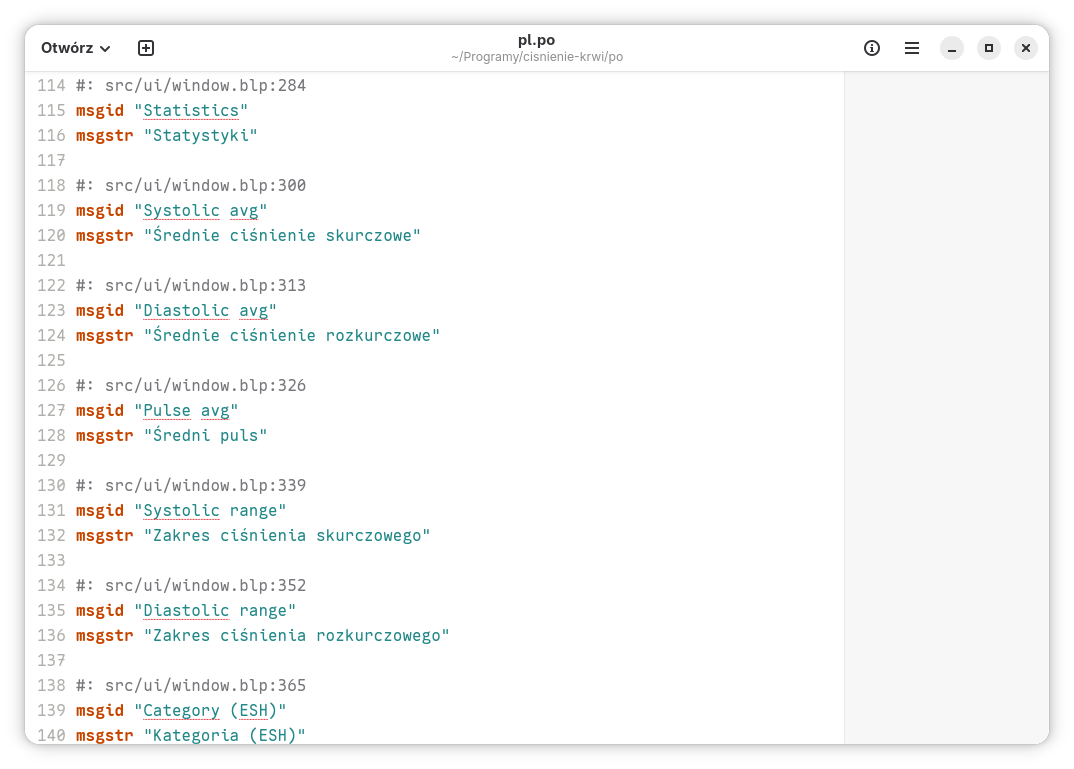
Task: Click line number 120 in gutter
Action: (51, 236)
